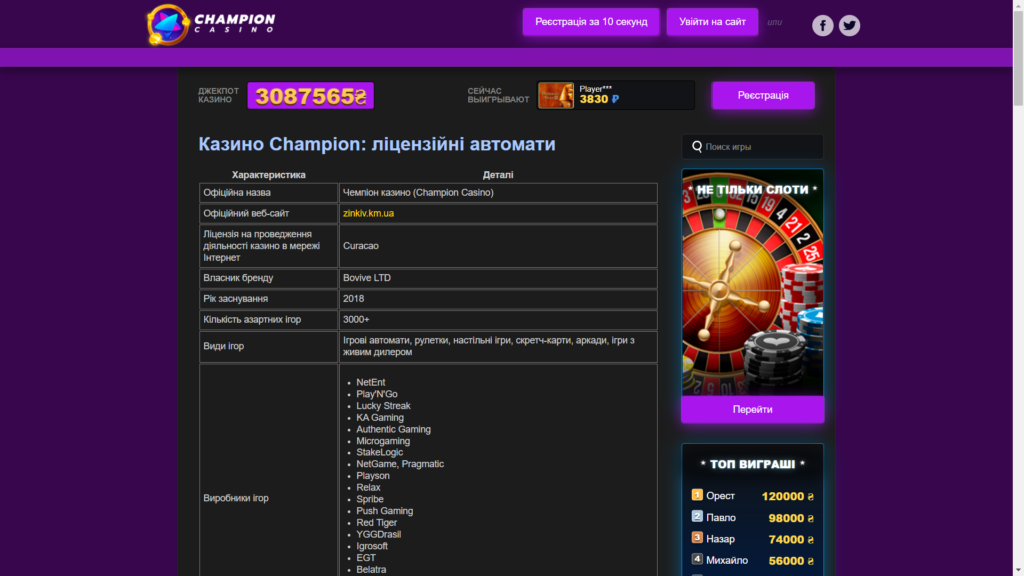Click the roulette wheel banner image
This screenshot has width=1024, height=576.
(x=752, y=282)
